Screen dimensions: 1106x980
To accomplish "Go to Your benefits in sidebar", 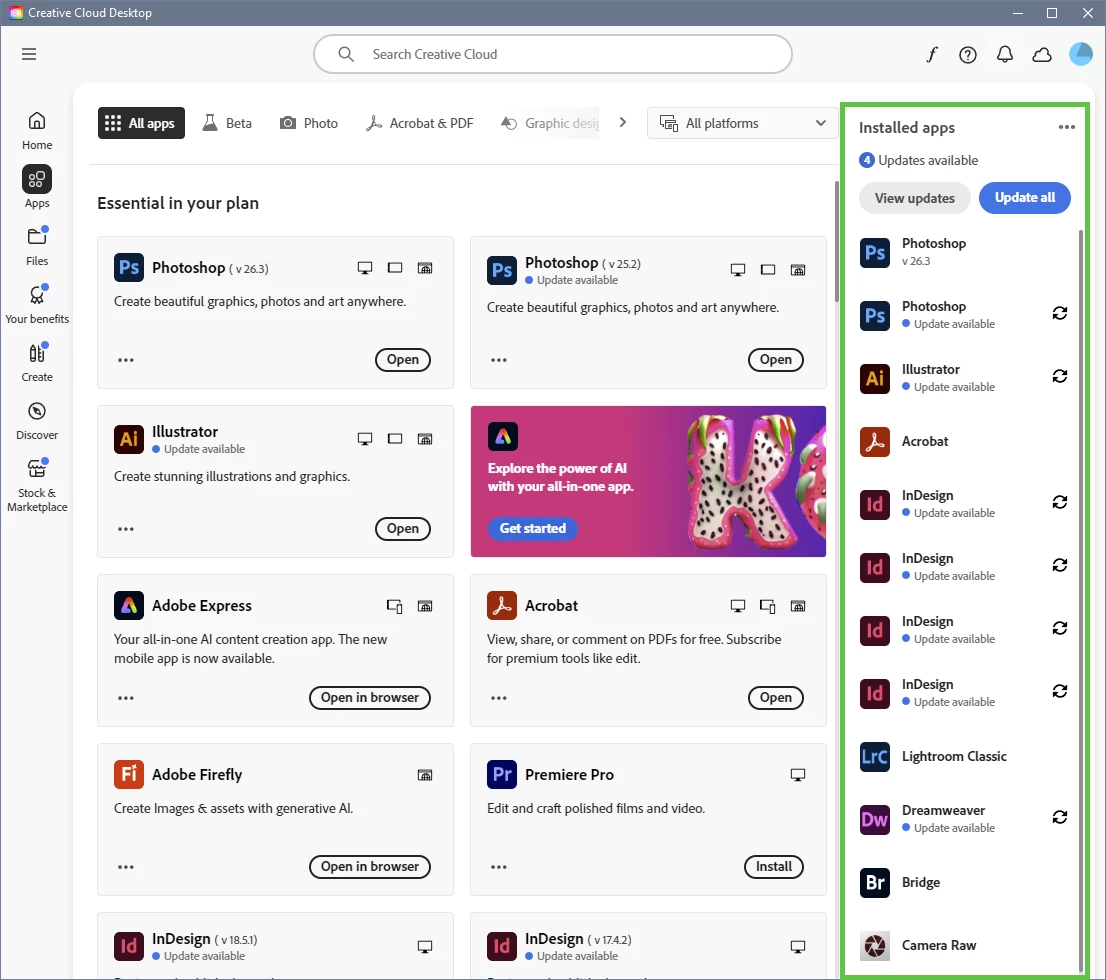I will coord(37,304).
